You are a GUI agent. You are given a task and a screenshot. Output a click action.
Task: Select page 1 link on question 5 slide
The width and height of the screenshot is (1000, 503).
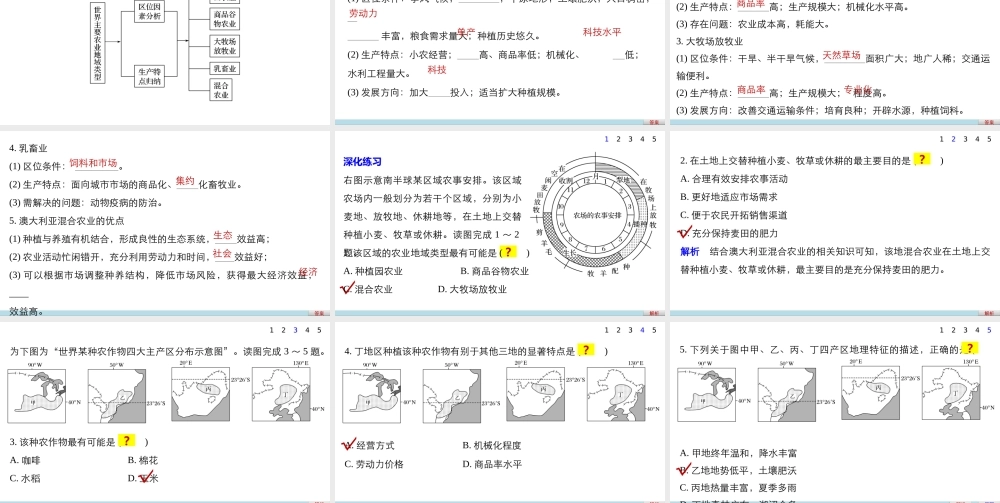(x=941, y=330)
